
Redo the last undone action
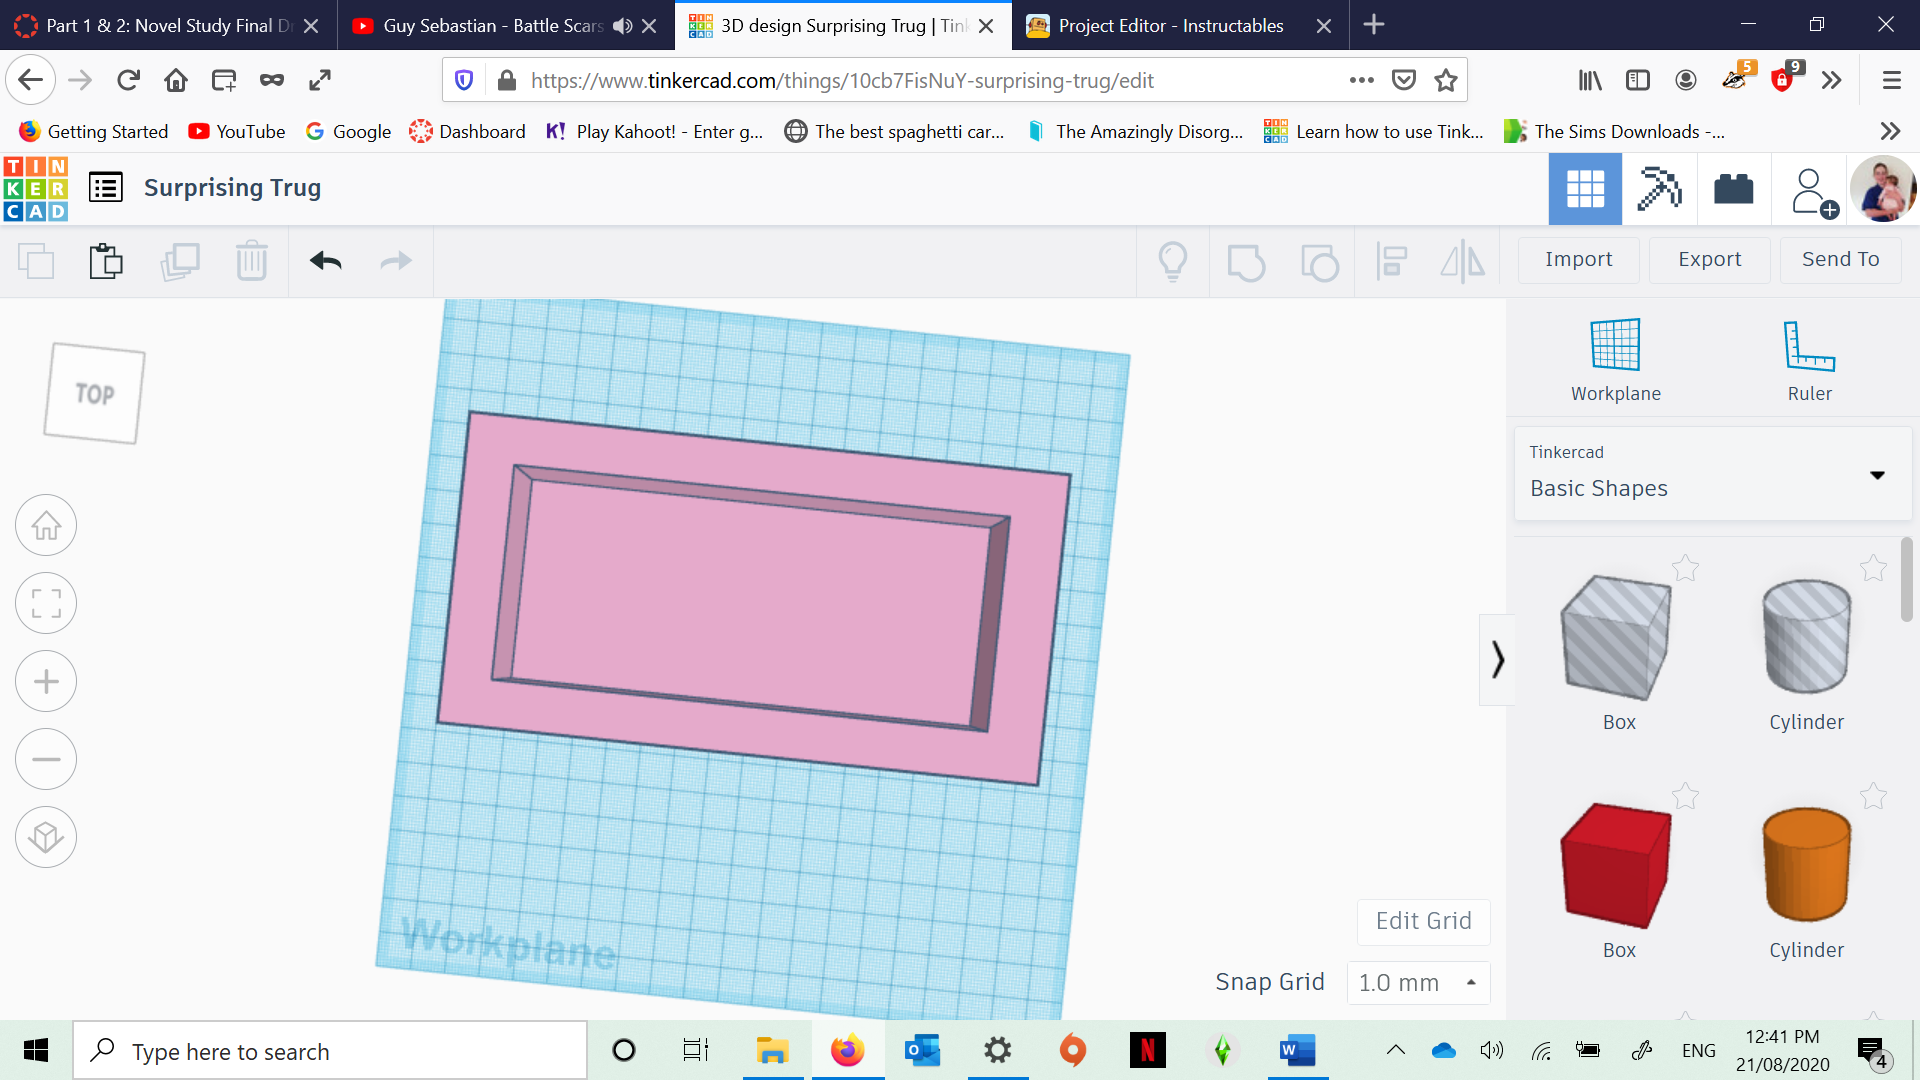396,262
